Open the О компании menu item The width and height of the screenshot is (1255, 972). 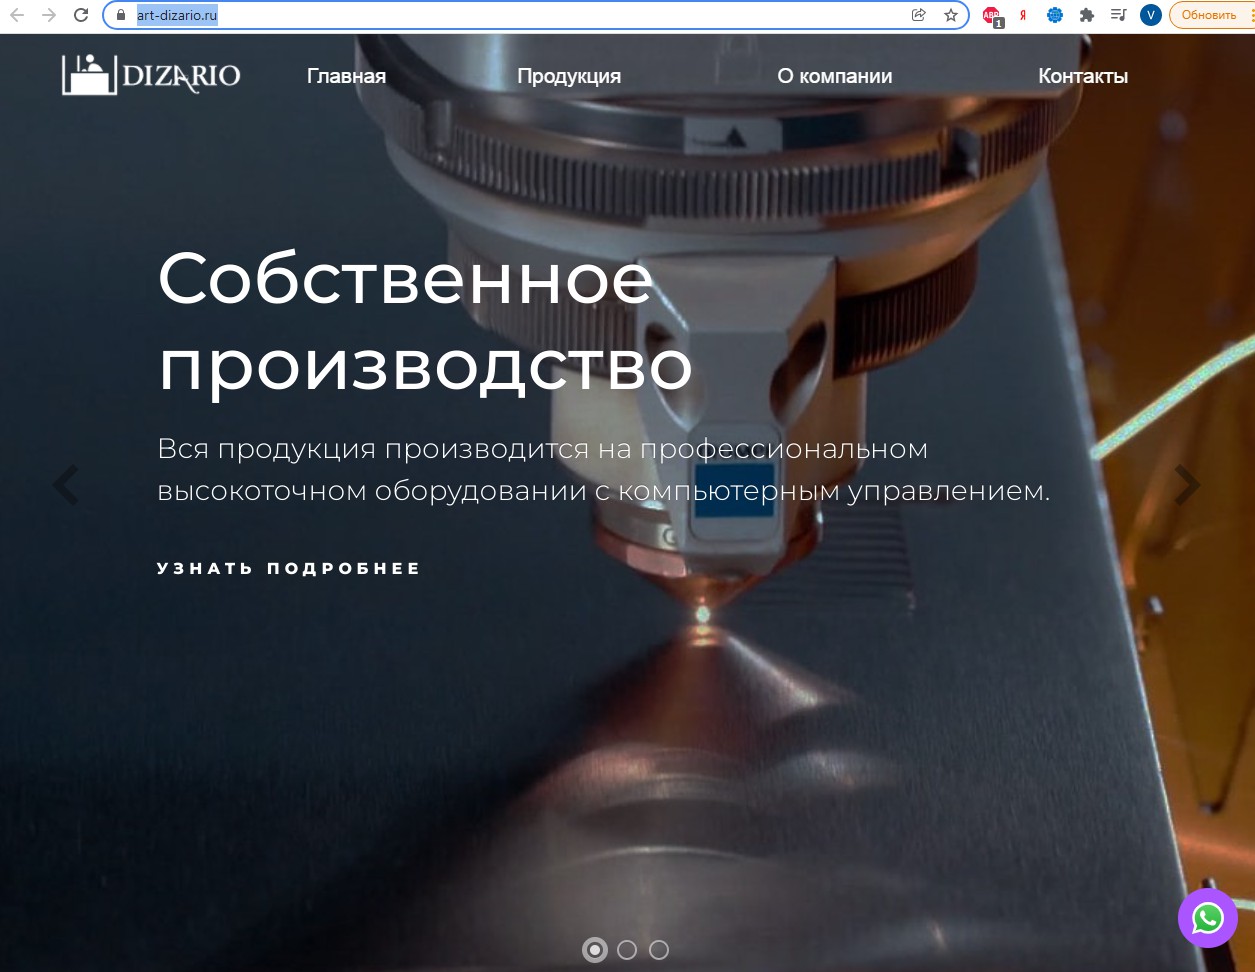coord(835,76)
